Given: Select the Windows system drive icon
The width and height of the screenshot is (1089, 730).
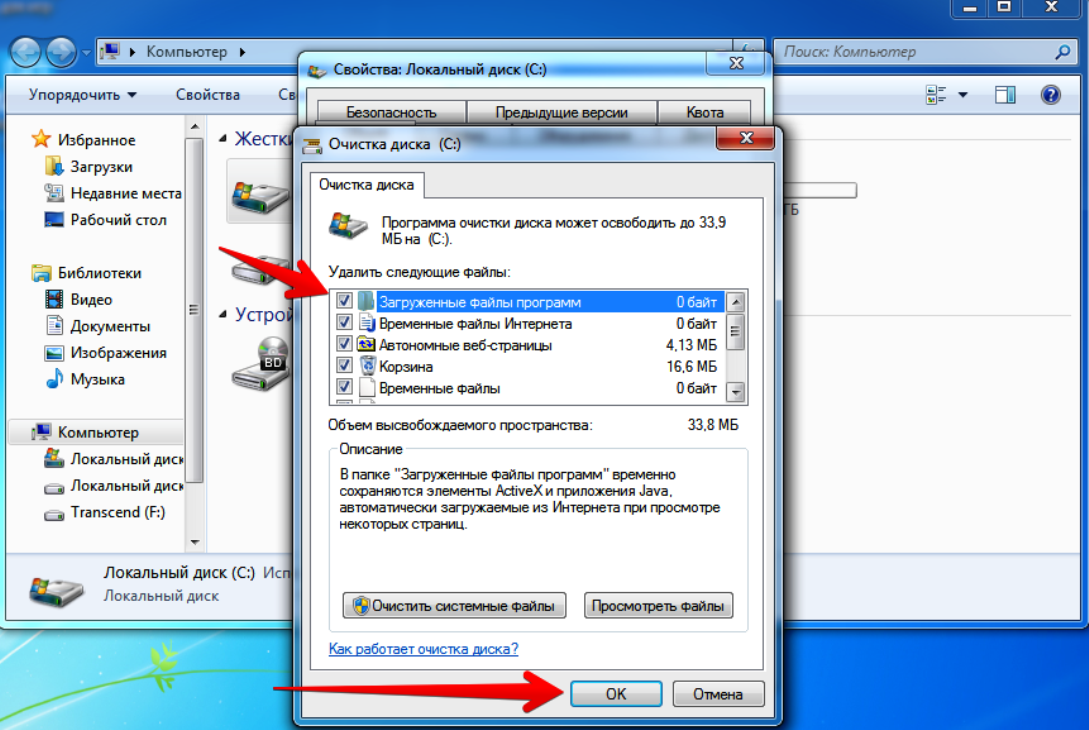Looking at the screenshot, I should (x=260, y=197).
